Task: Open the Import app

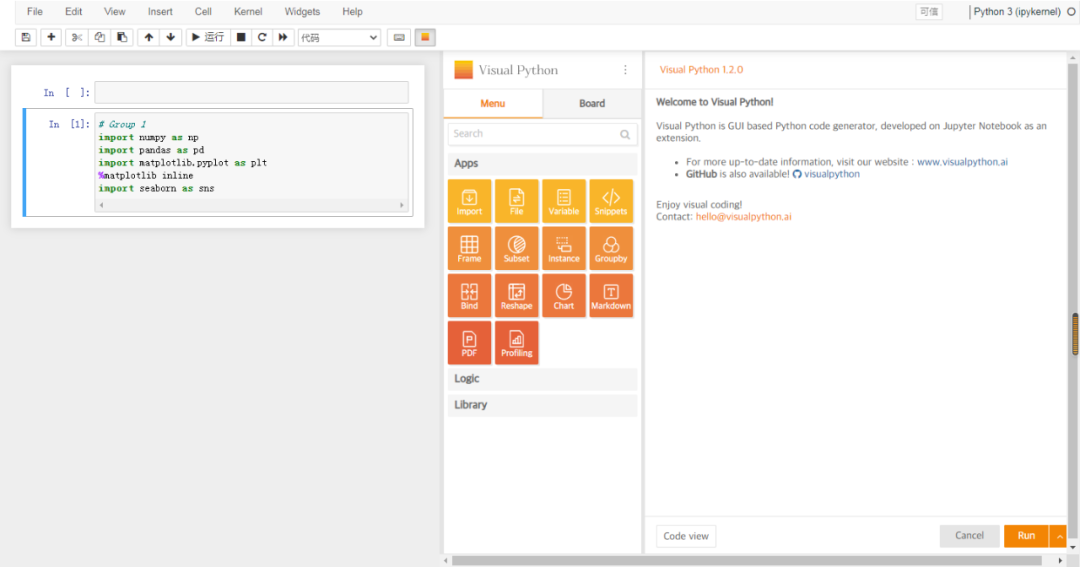Action: (x=470, y=201)
